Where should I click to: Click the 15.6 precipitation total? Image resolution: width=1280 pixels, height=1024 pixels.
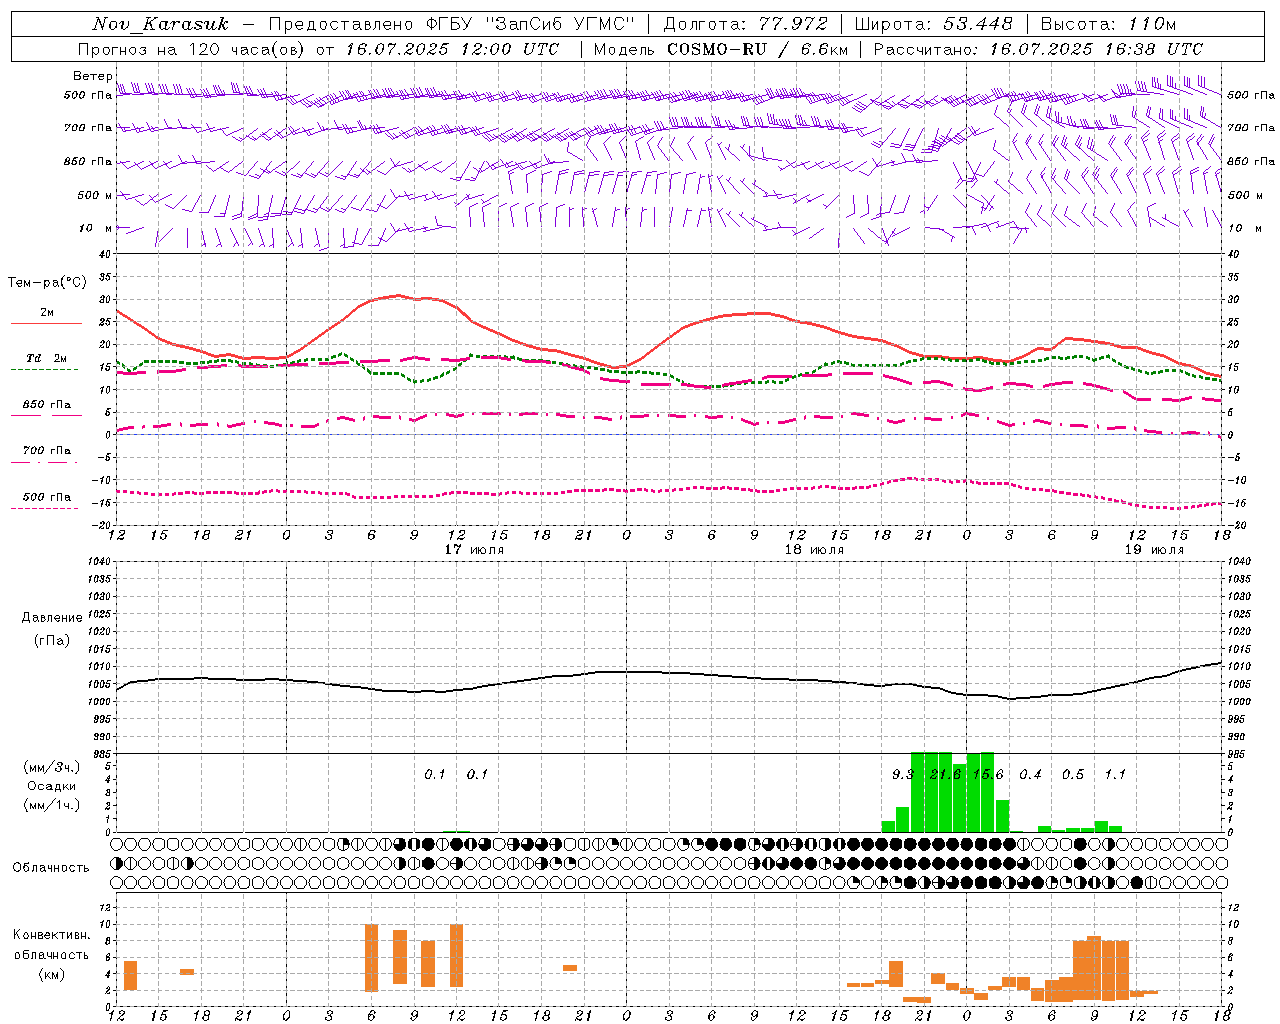click(988, 774)
